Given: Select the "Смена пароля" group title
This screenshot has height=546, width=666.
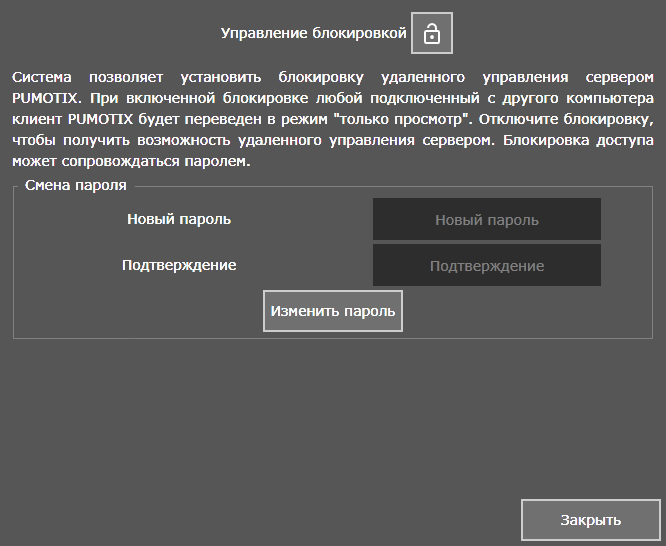Looking at the screenshot, I should click(x=75, y=185).
